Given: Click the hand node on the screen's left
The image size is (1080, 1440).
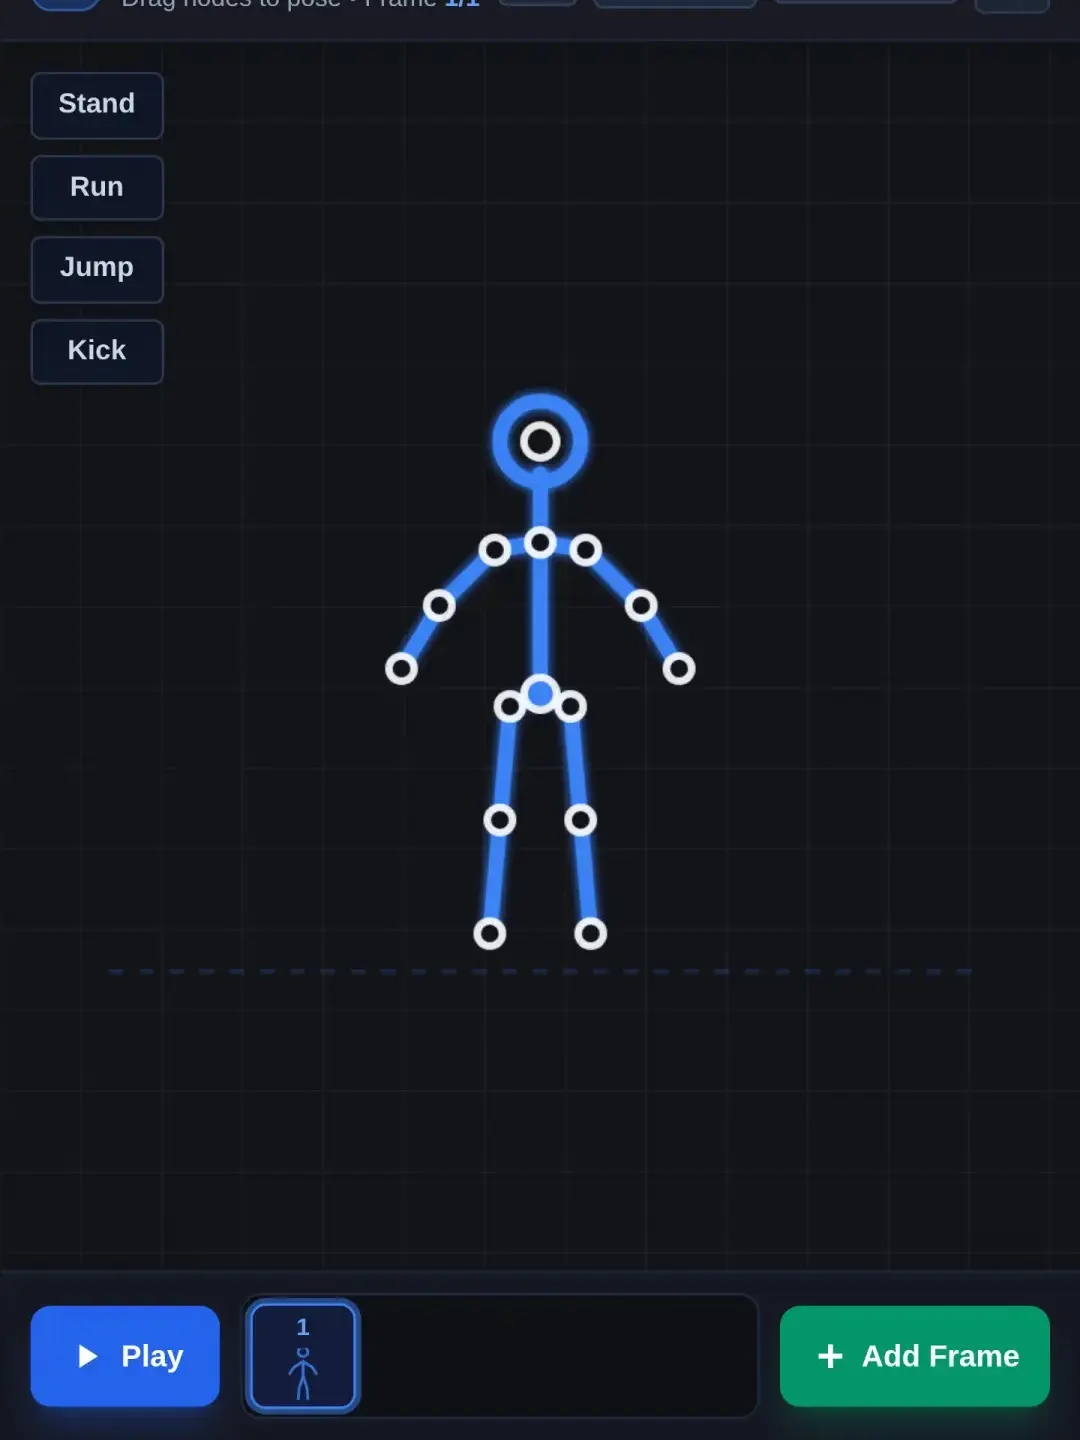Looking at the screenshot, I should (401, 669).
